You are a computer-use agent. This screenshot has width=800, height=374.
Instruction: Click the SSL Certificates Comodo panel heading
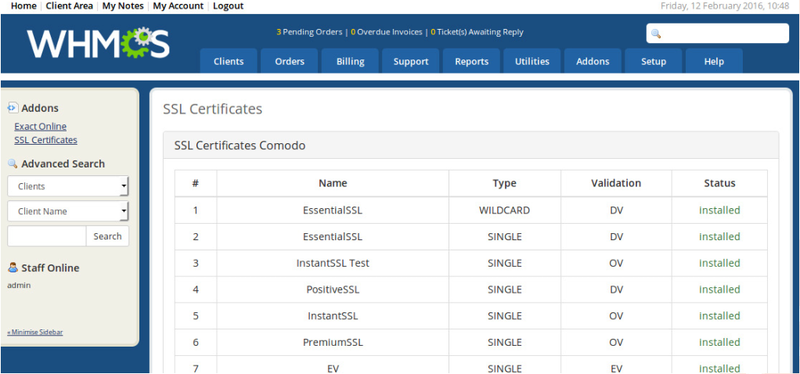[240, 146]
